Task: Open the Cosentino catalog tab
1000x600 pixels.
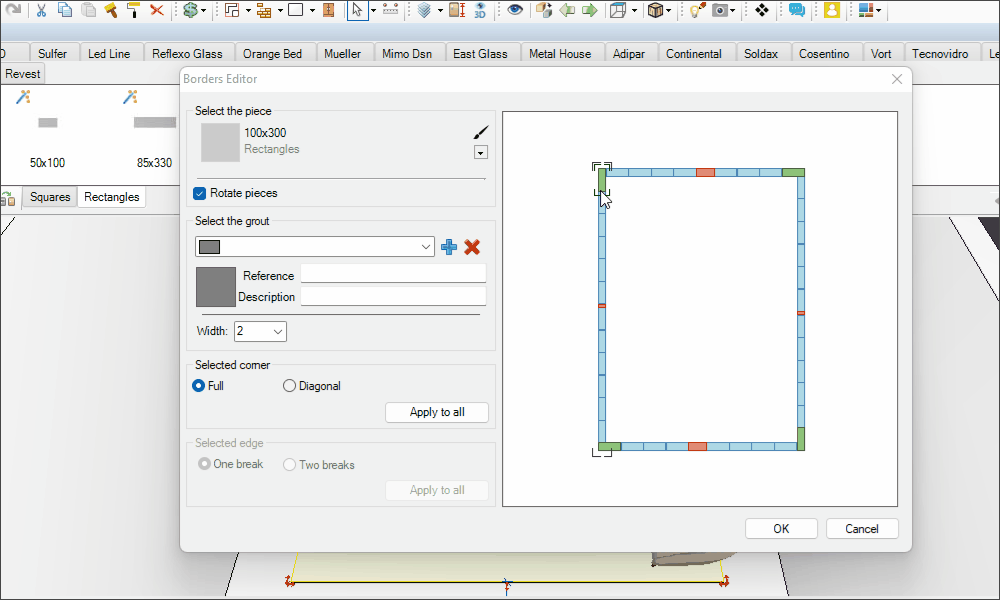Action: pos(824,54)
